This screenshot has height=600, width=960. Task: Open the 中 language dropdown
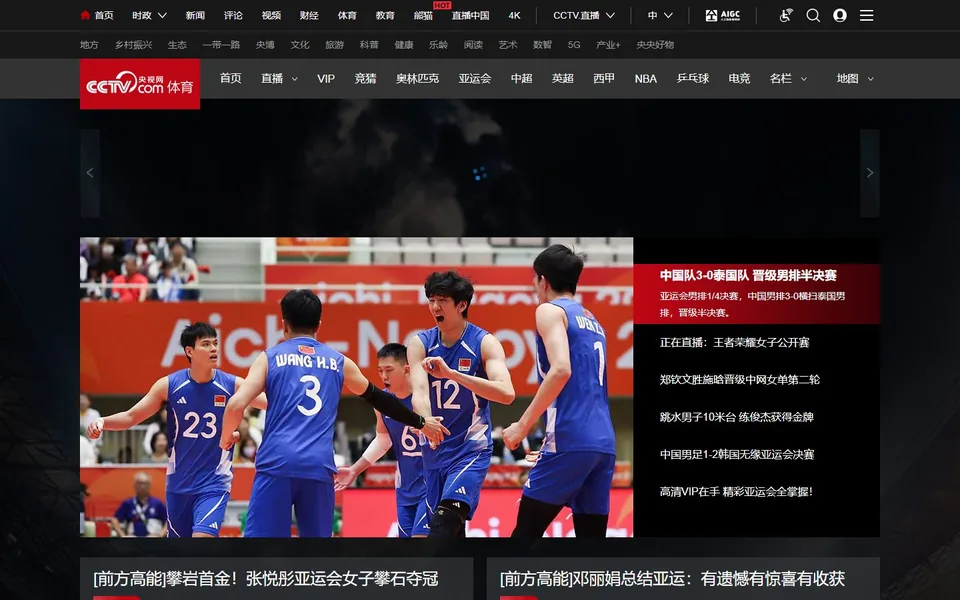pos(660,15)
